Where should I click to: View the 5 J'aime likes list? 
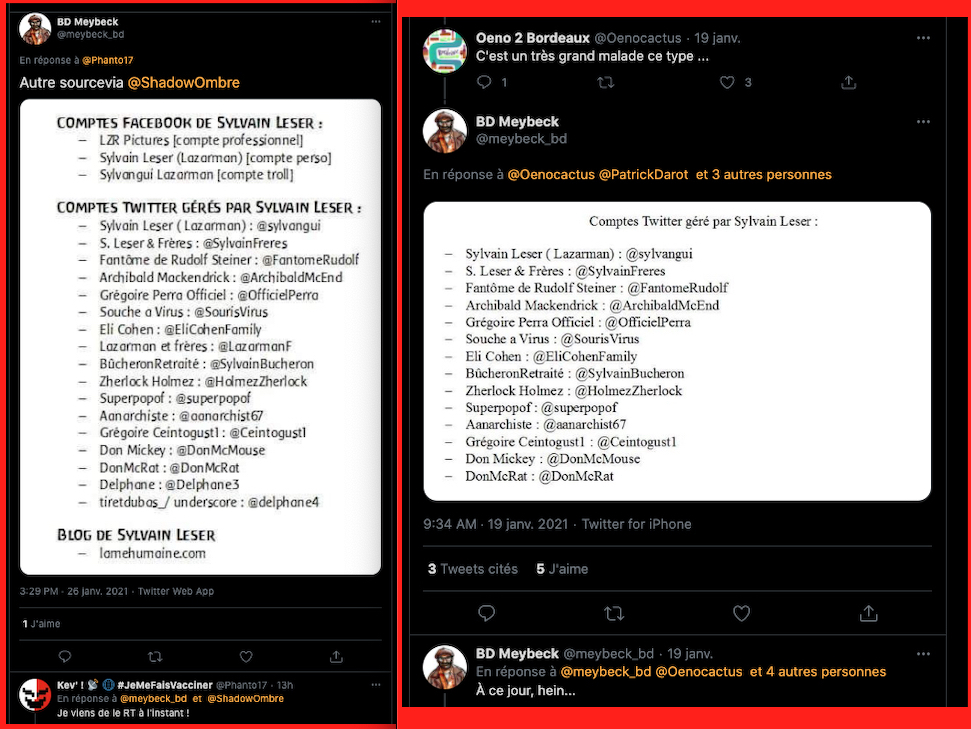562,569
